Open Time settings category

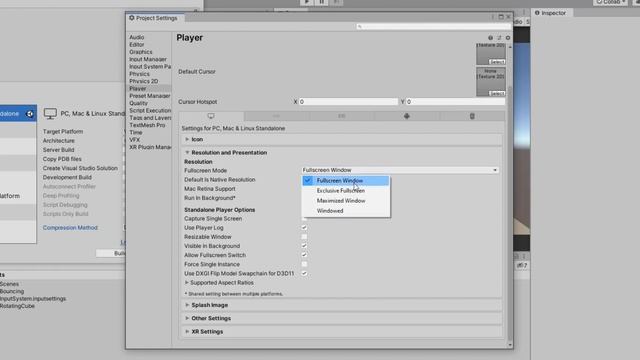(136, 133)
